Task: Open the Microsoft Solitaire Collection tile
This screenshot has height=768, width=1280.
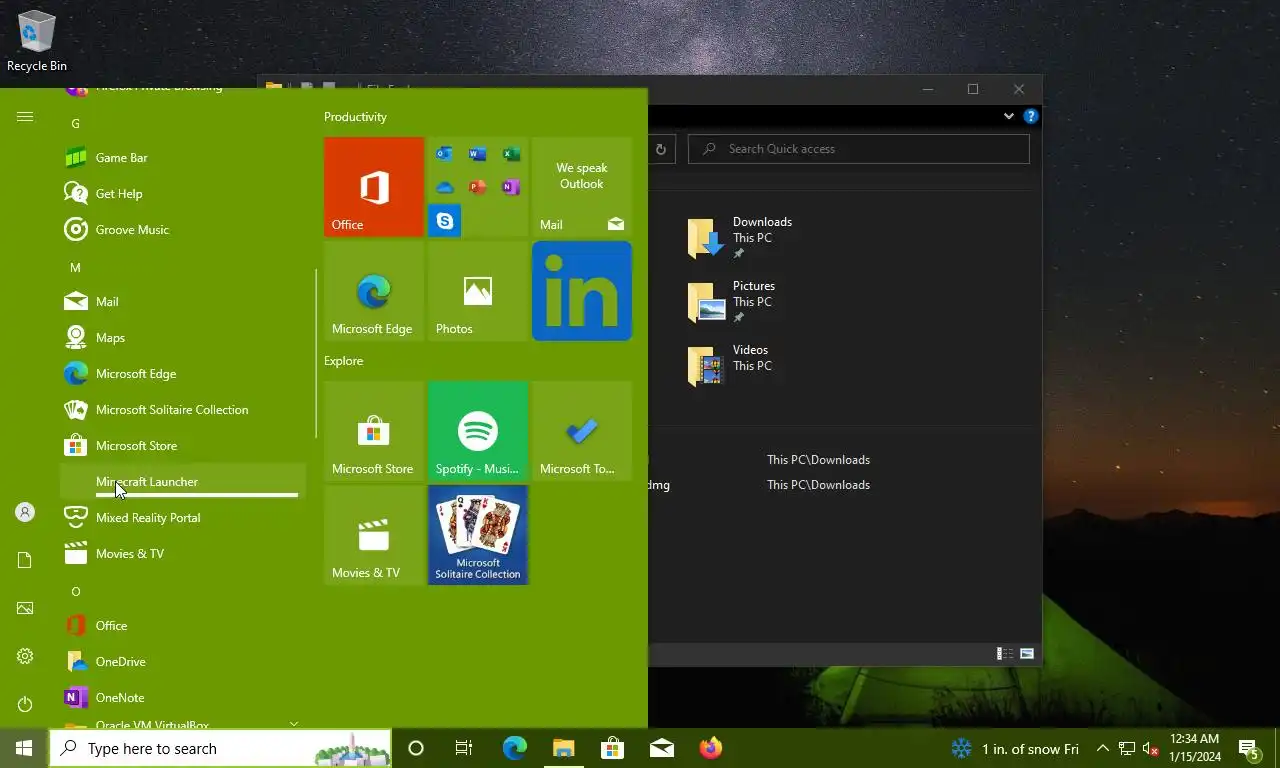Action: [478, 535]
